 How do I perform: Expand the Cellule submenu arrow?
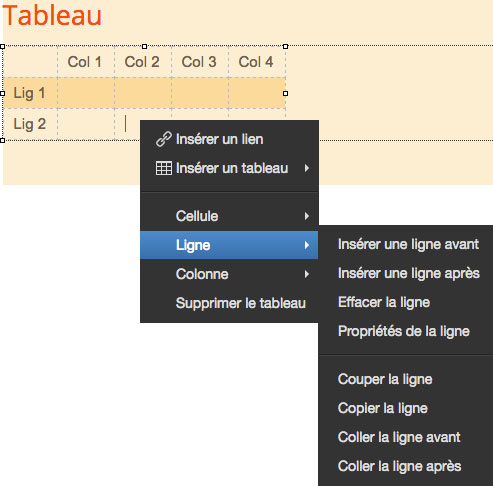[307, 216]
